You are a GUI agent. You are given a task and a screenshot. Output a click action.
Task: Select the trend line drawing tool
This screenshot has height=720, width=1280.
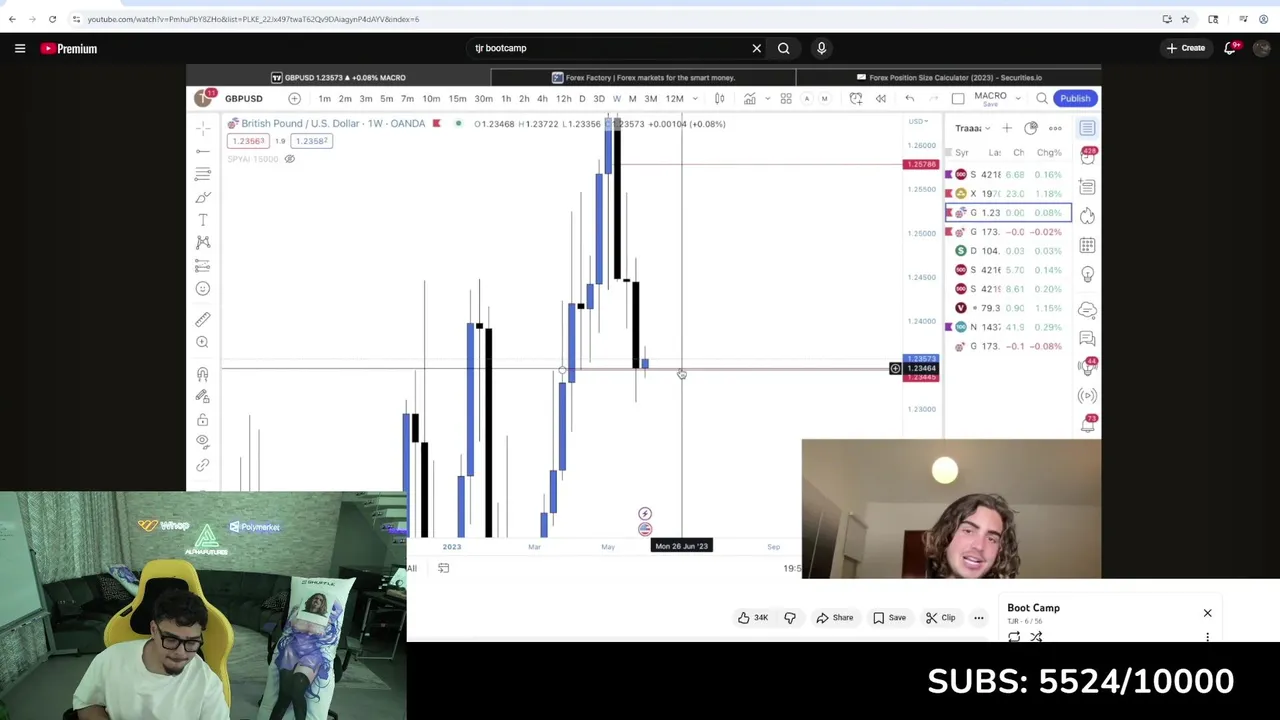pyautogui.click(x=203, y=151)
